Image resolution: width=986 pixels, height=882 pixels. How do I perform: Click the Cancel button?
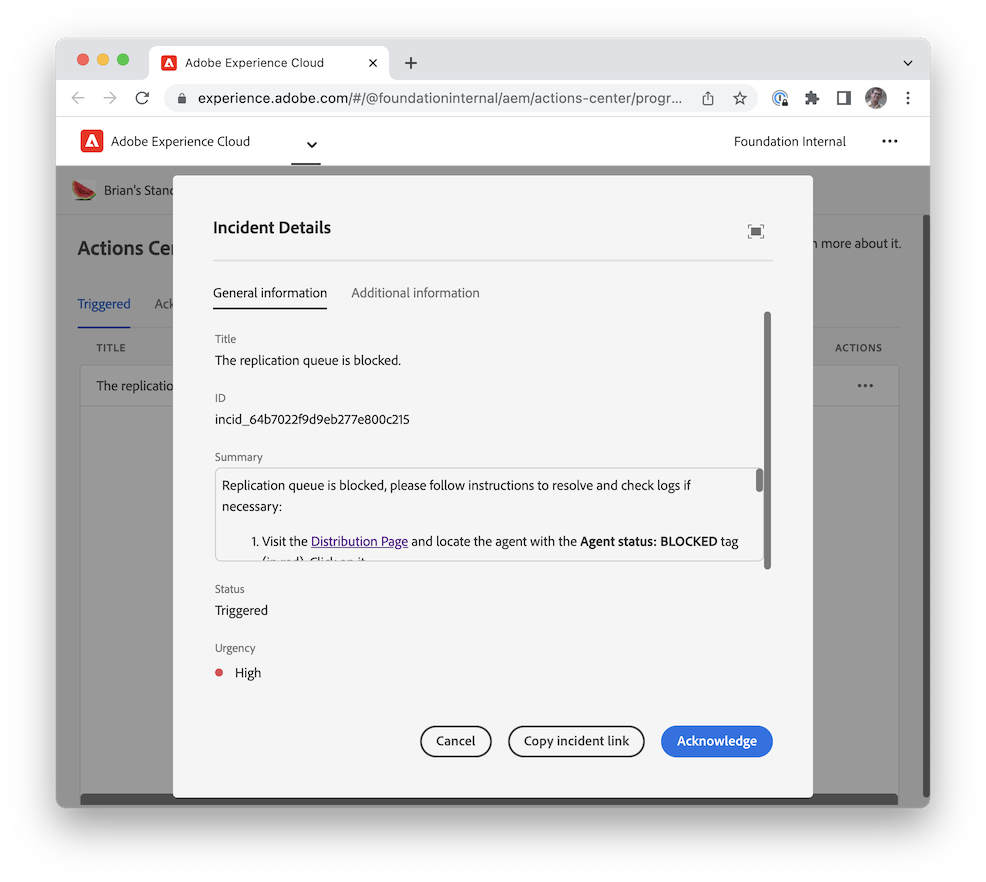coord(455,741)
